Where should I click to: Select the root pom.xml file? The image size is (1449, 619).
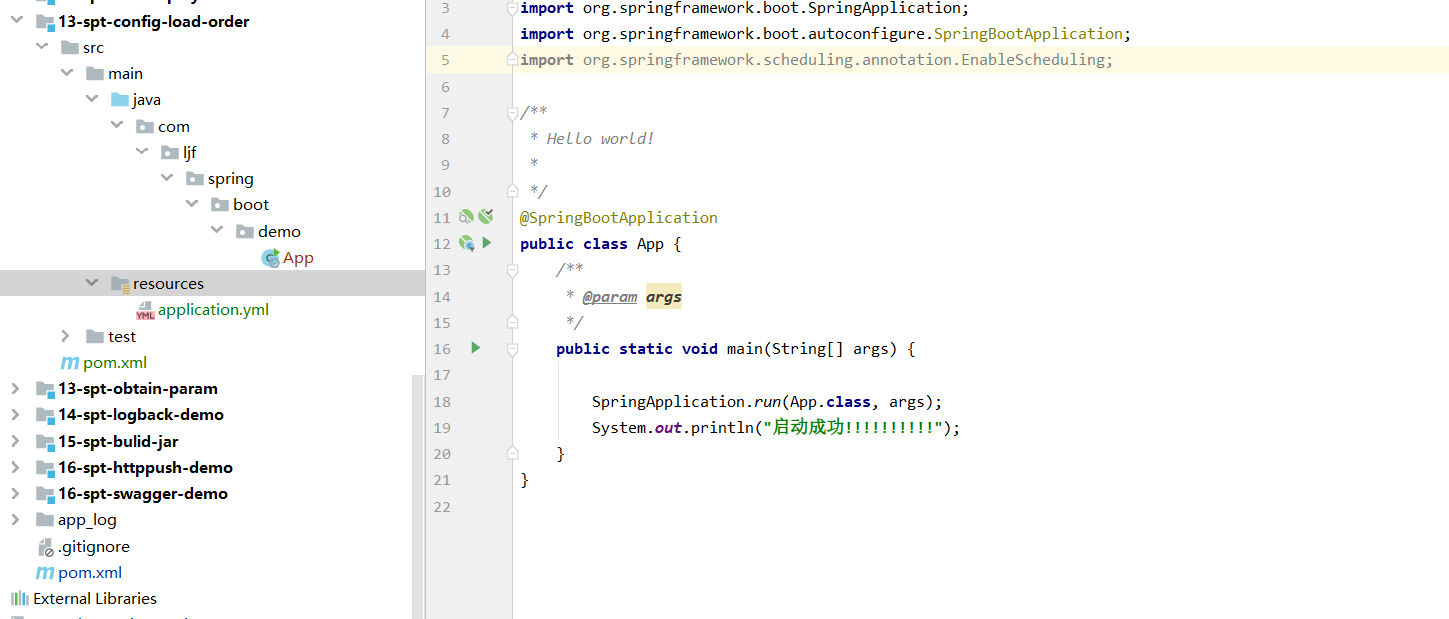[x=90, y=573]
